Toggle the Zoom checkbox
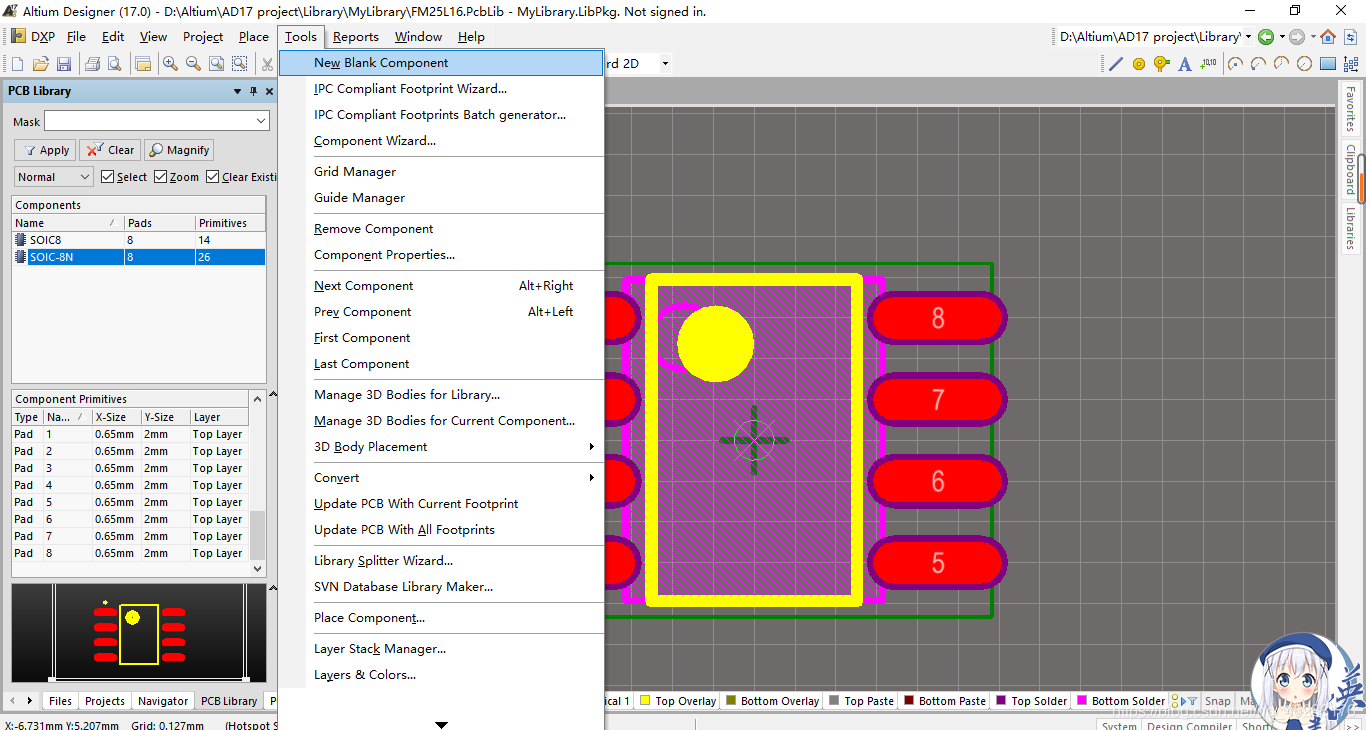This screenshot has height=730, width=1366. click(160, 177)
